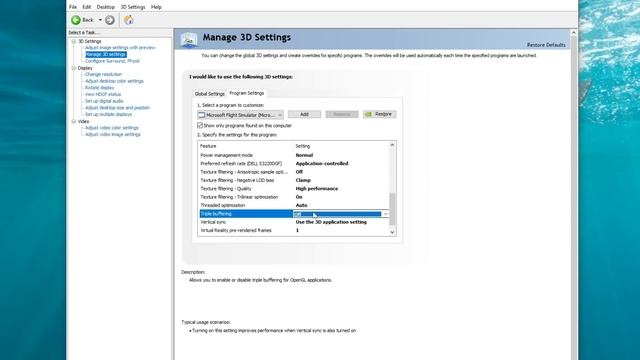Select the Threaded optimization row
The image size is (640, 360).
(294, 205)
